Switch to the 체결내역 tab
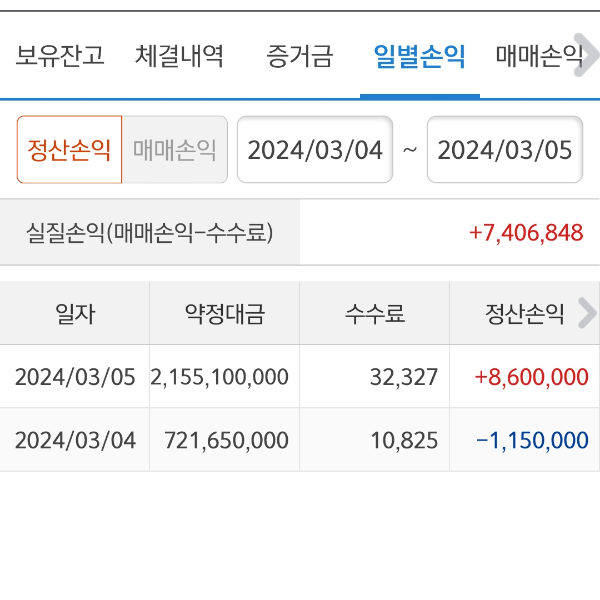The height and width of the screenshot is (600, 600). pyautogui.click(x=180, y=56)
